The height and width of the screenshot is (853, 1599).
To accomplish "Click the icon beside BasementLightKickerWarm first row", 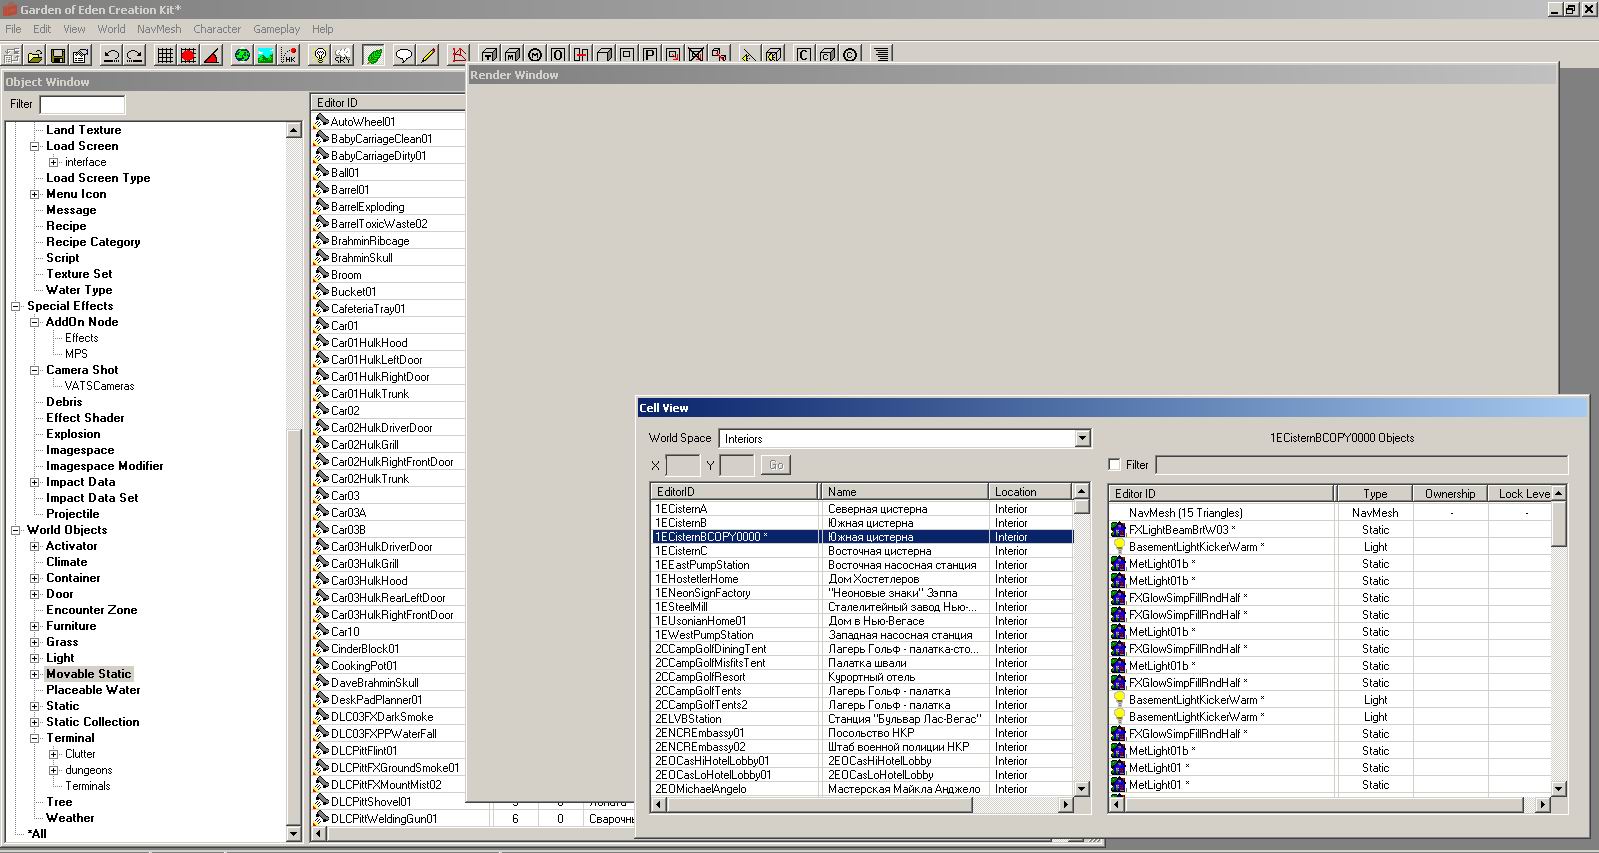I will coord(1119,547).
